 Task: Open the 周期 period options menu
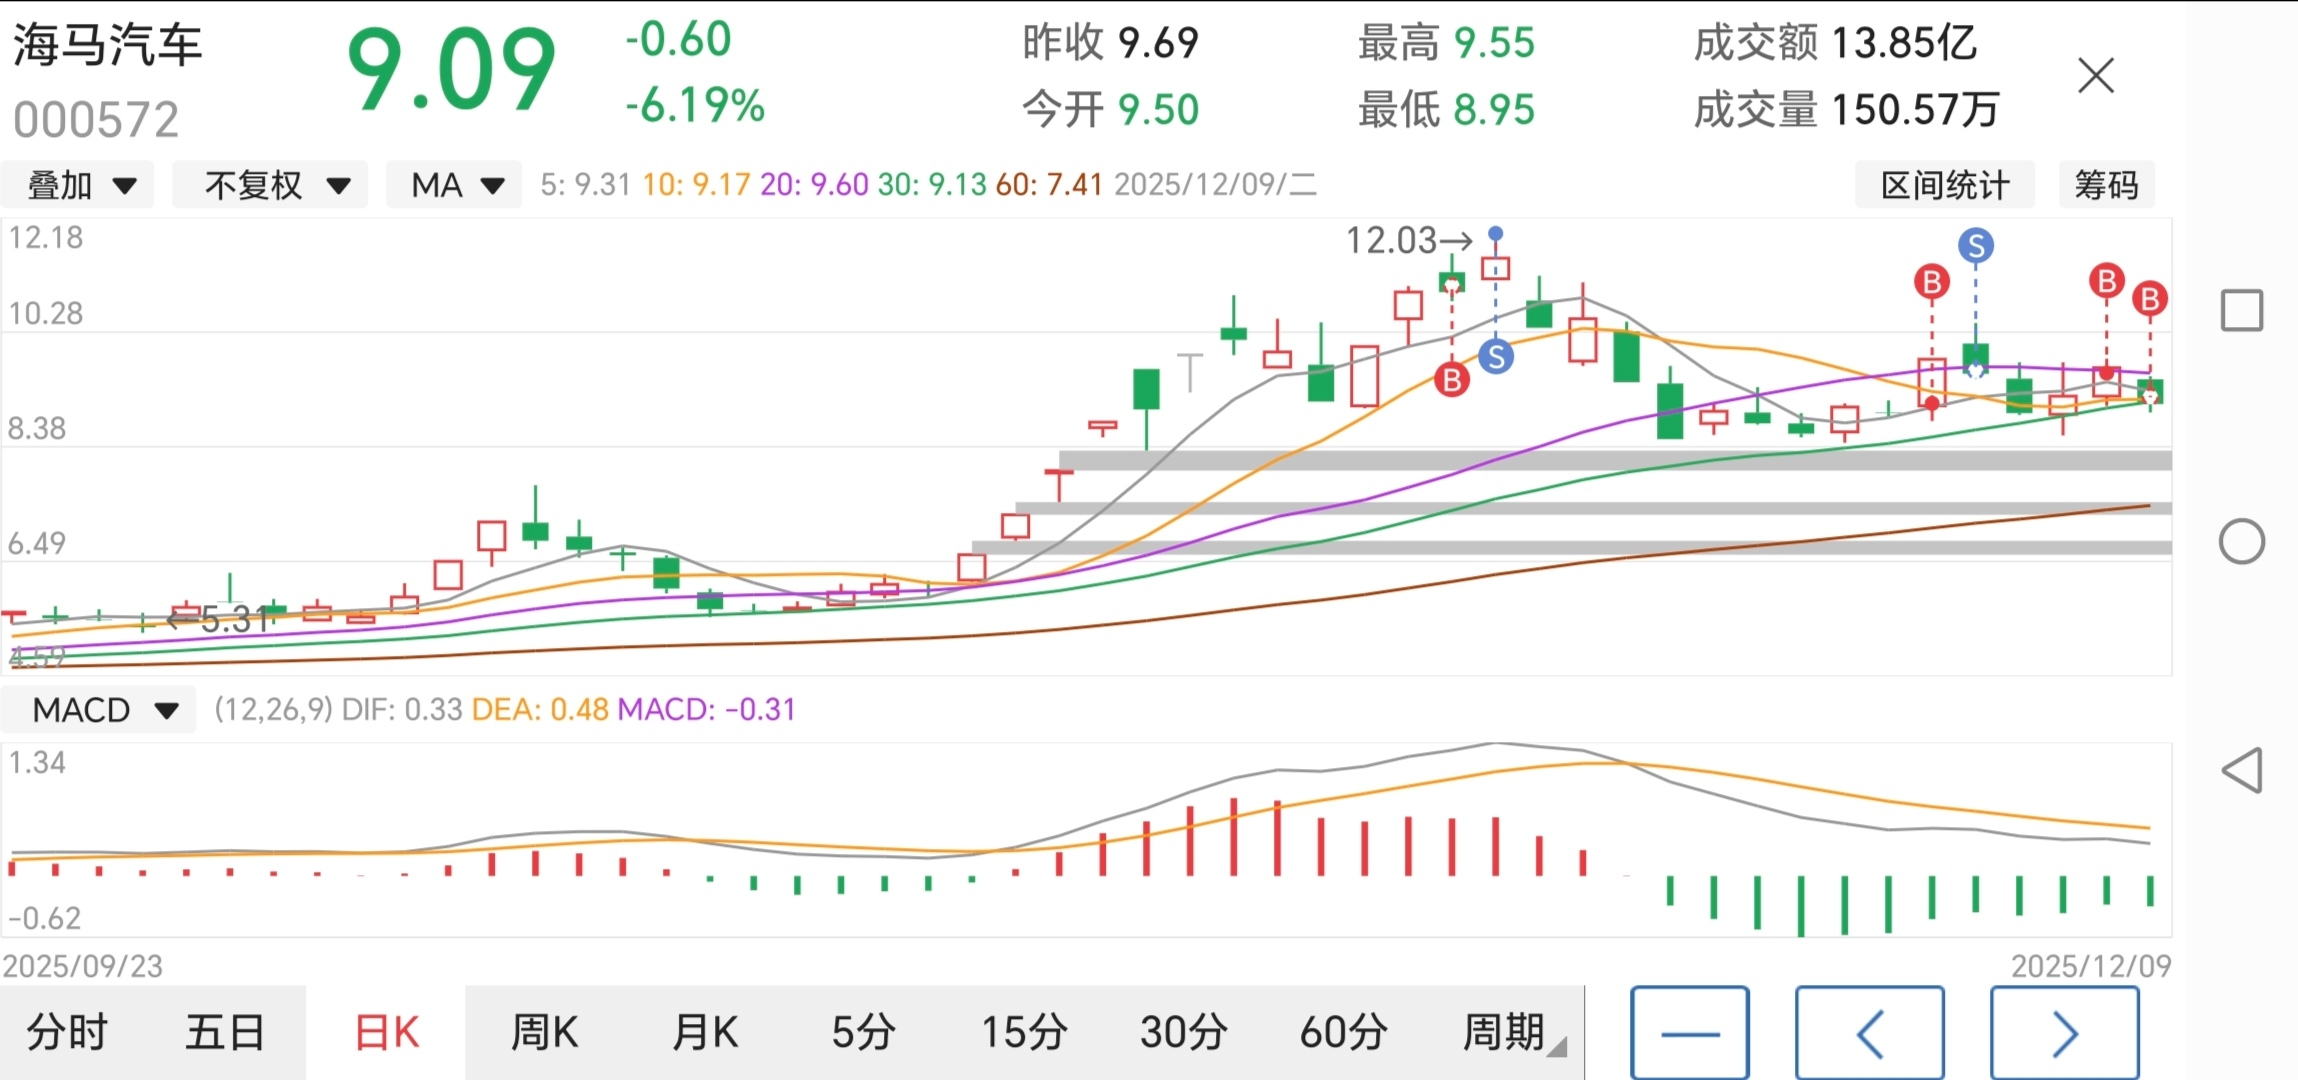(x=1505, y=1033)
